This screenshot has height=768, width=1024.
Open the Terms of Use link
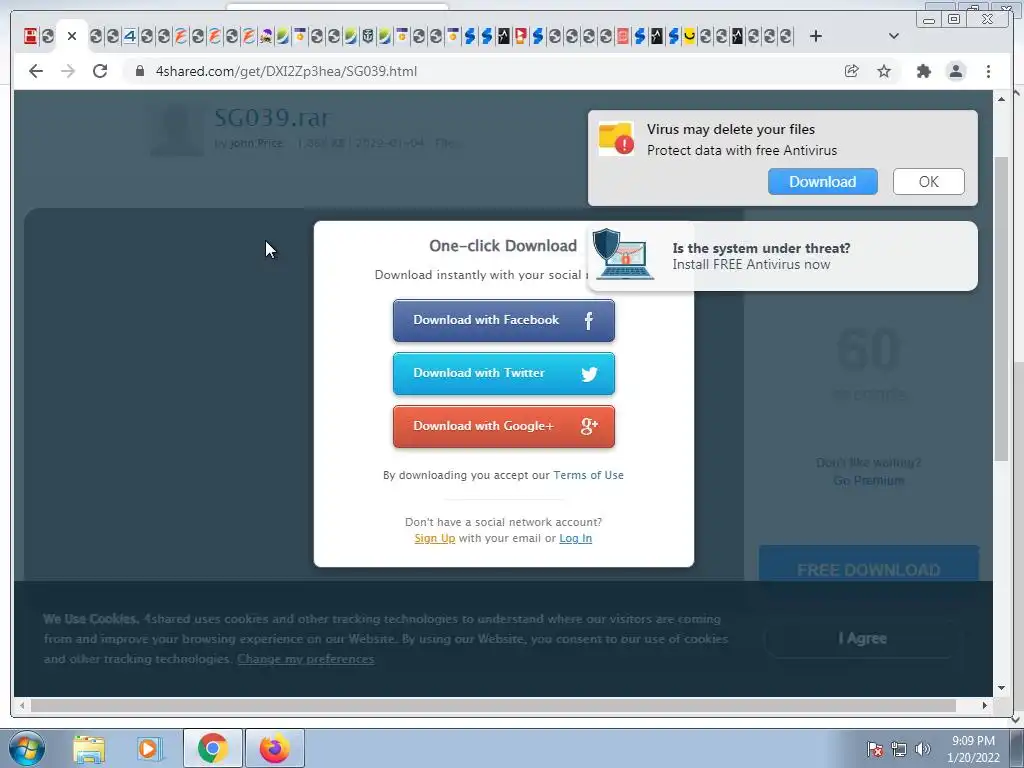click(x=588, y=475)
